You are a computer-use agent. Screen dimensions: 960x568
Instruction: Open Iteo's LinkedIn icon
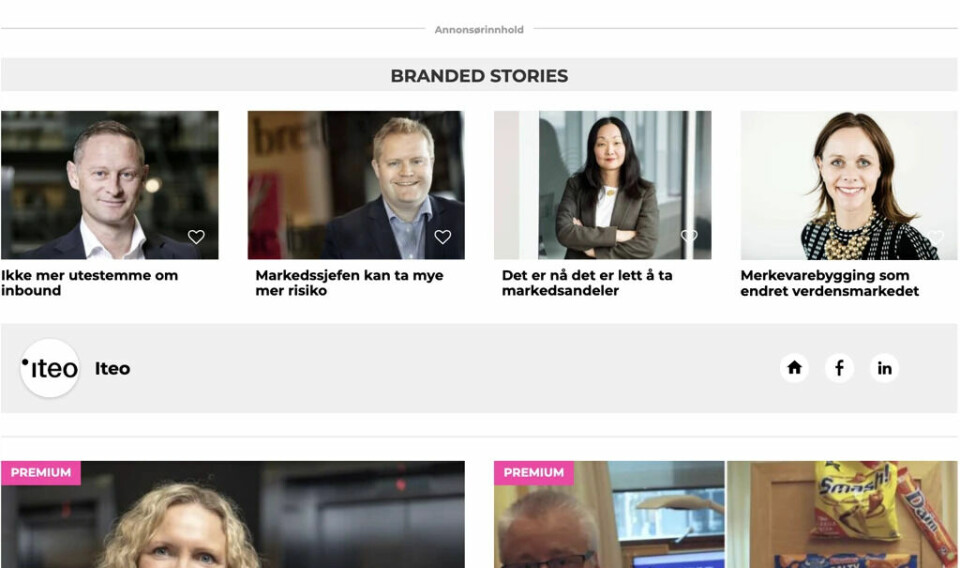click(884, 368)
